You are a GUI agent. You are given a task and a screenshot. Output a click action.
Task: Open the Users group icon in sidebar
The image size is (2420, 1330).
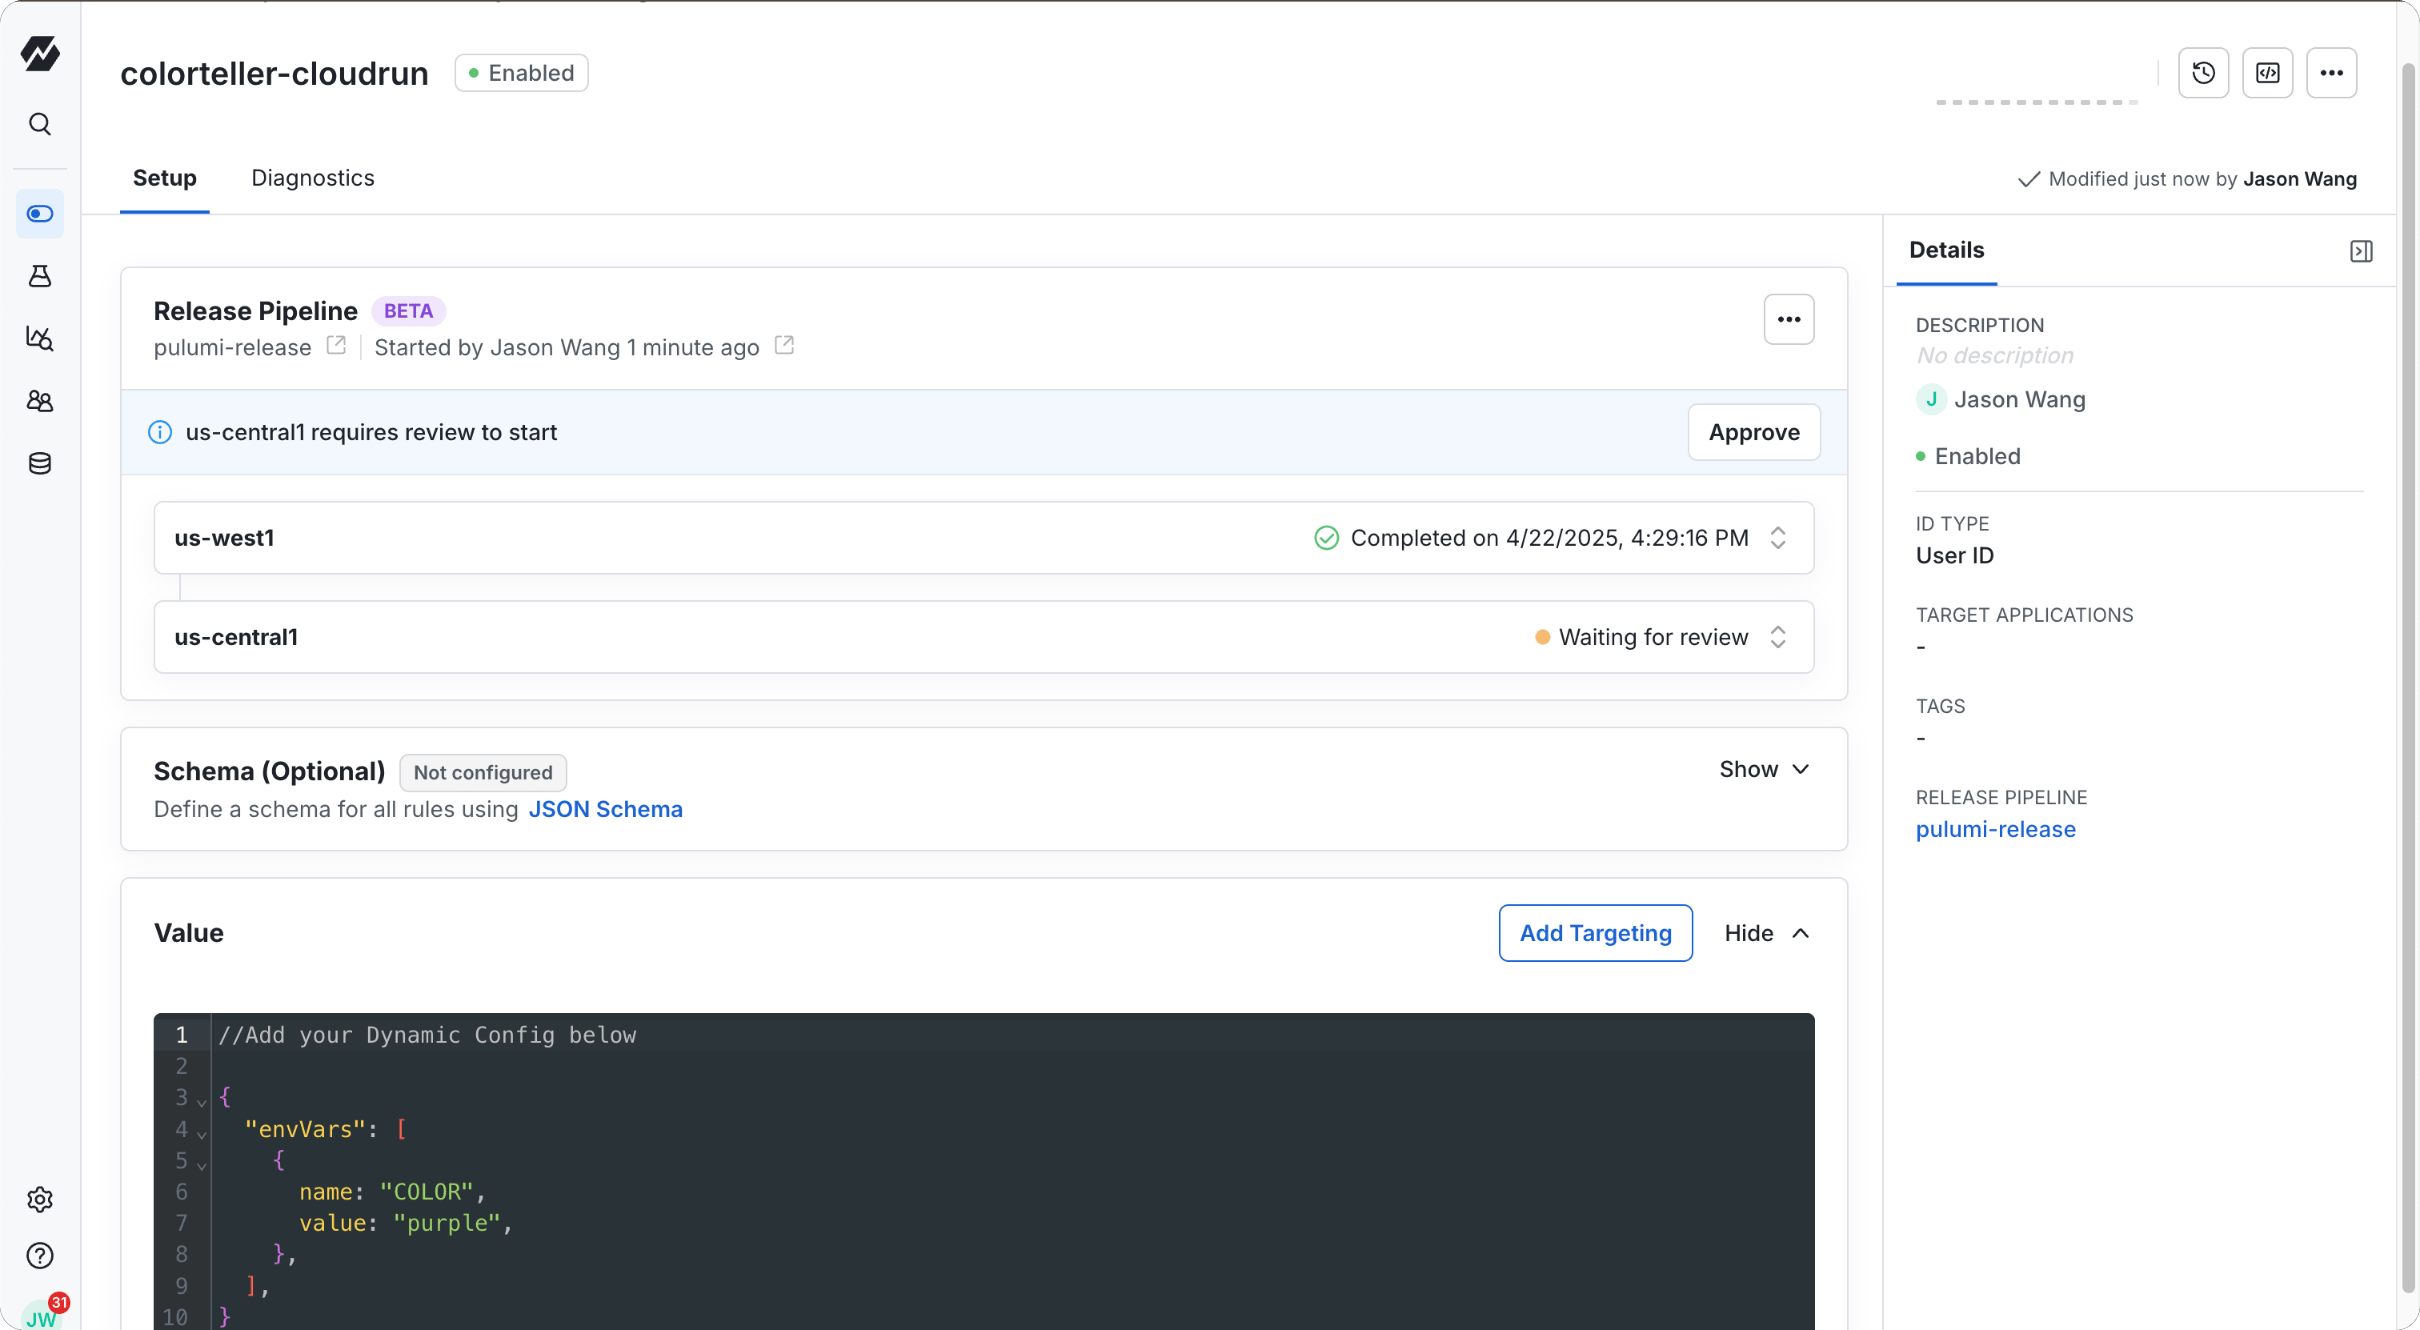[x=40, y=401]
